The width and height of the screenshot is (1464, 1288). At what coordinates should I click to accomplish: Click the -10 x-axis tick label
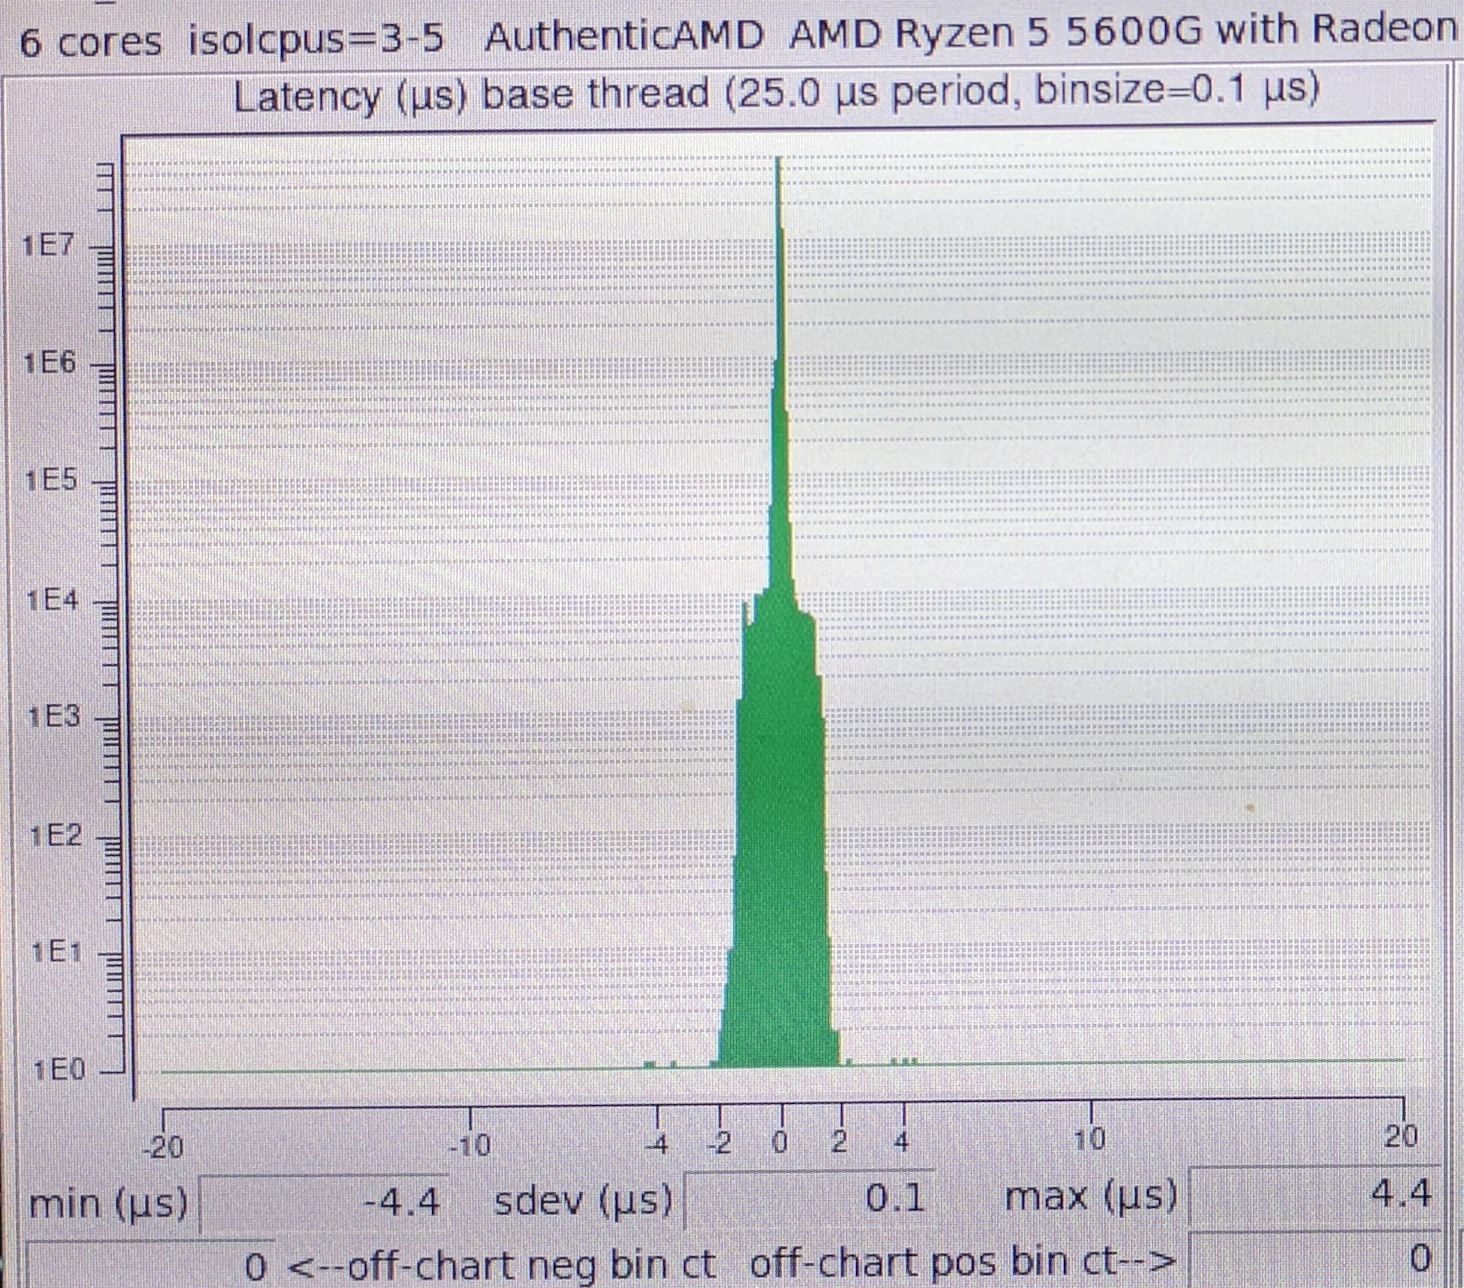click(470, 1144)
